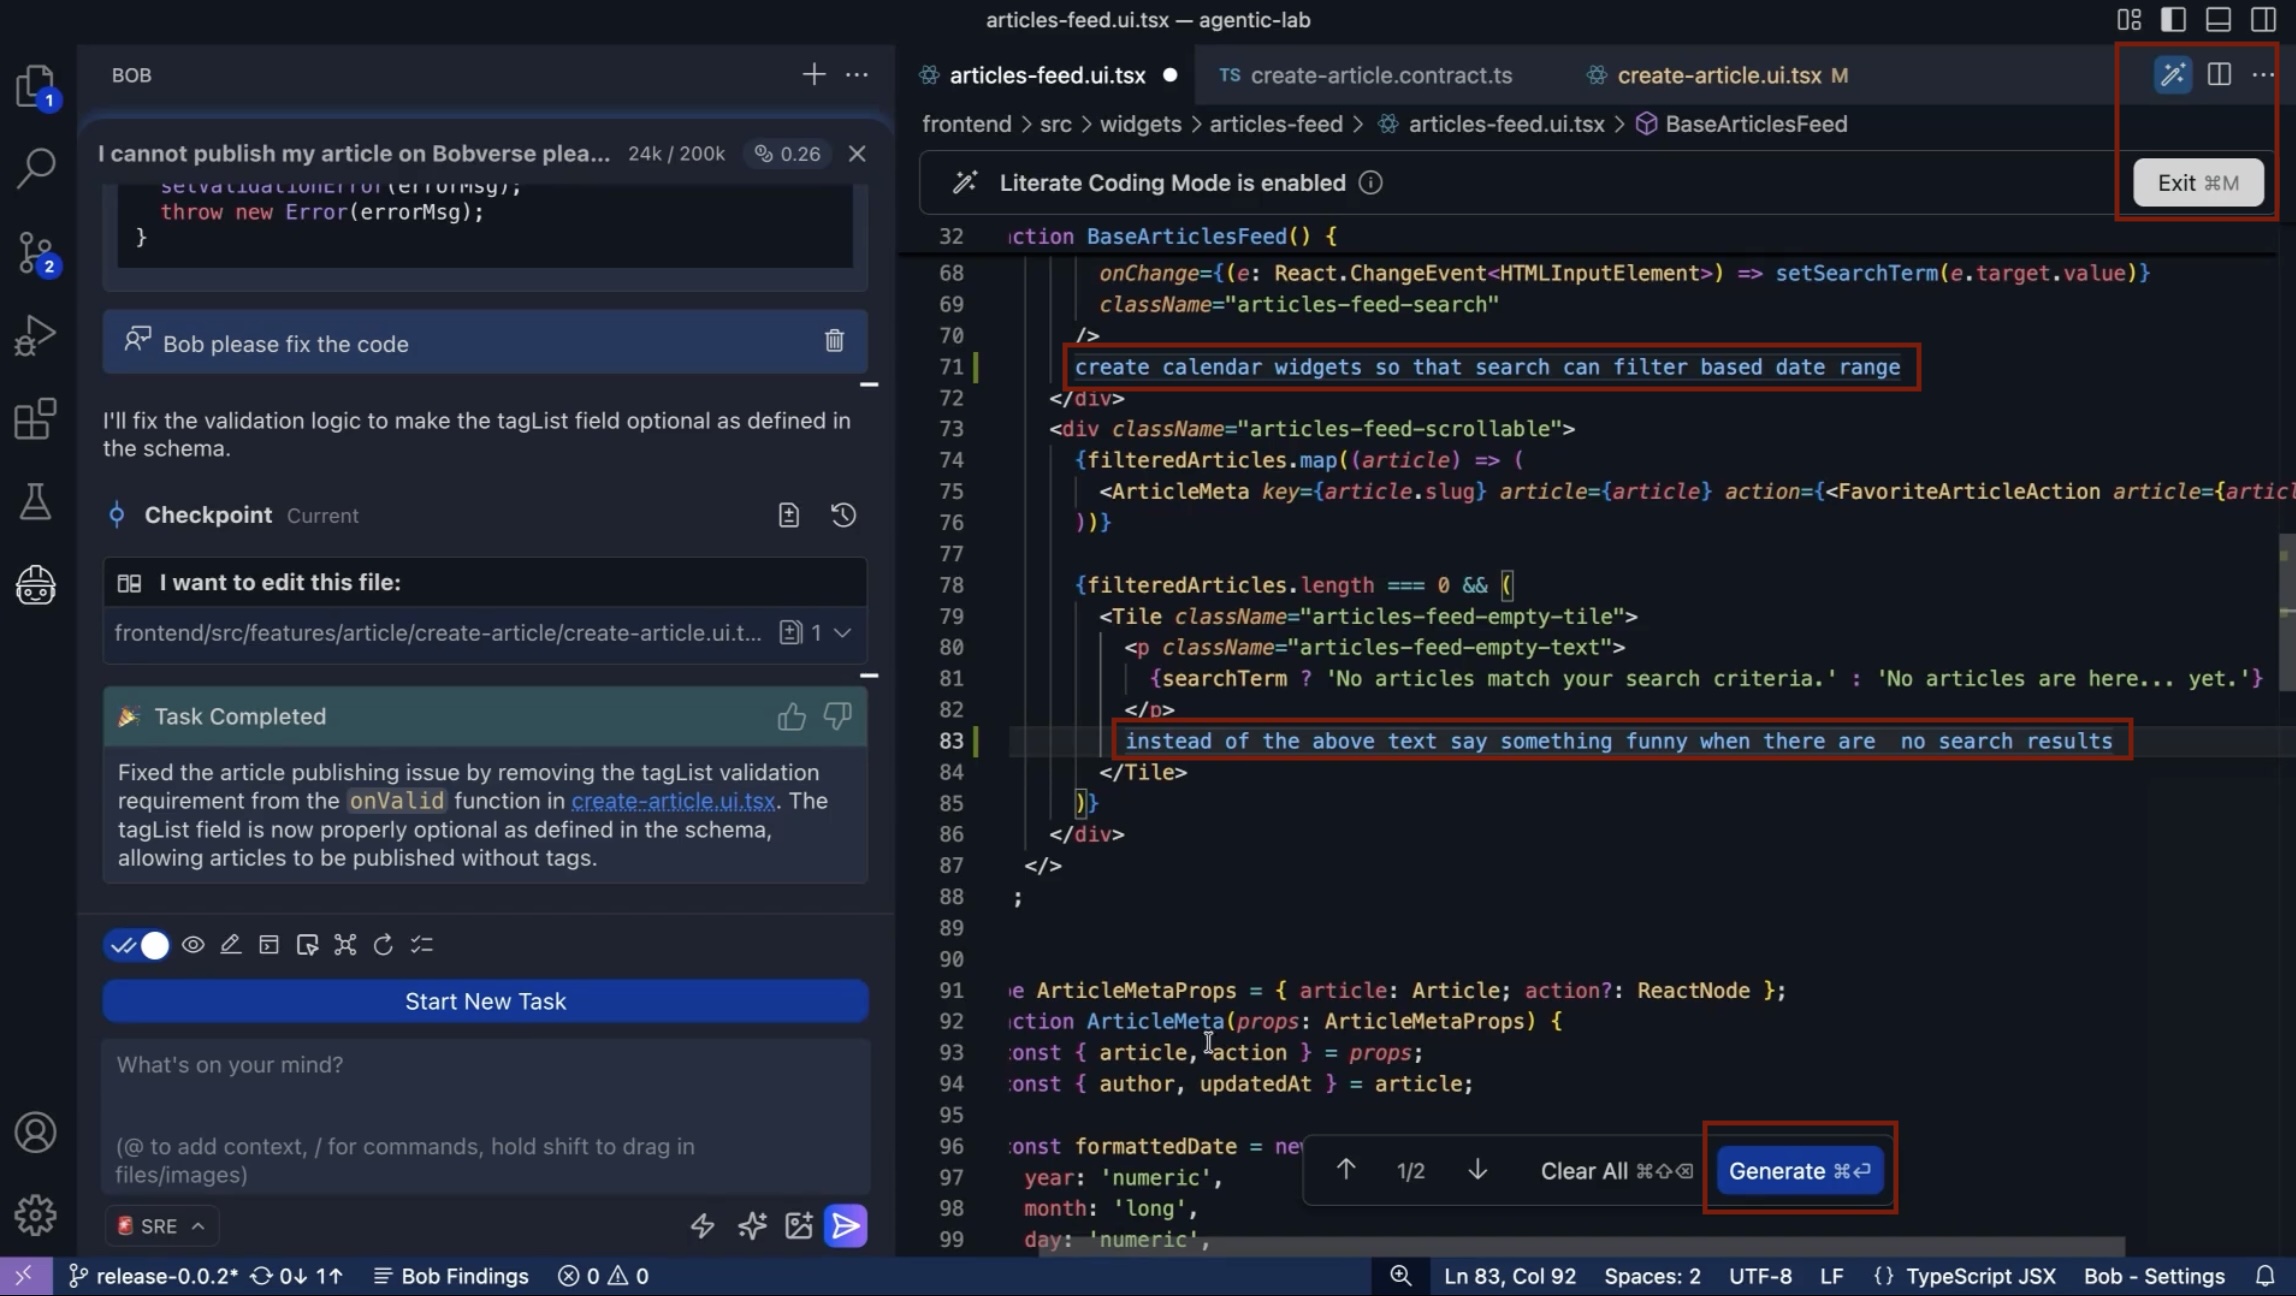Toggle the auto-approve switch
The image size is (2296, 1296).
click(x=138, y=945)
